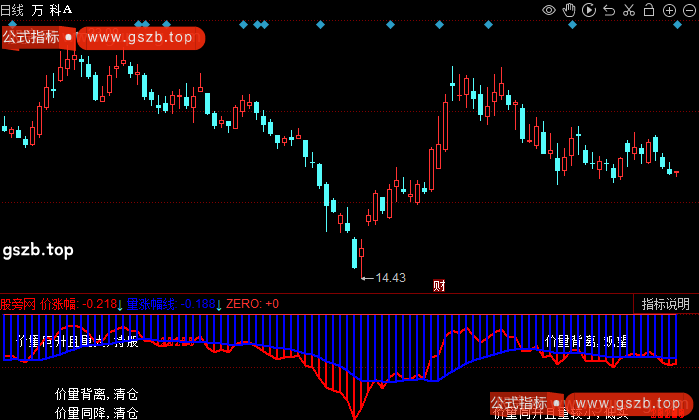Screen dimensions: 699x420
Task: Select the 股旁网 indicator name label
Action: (18, 304)
